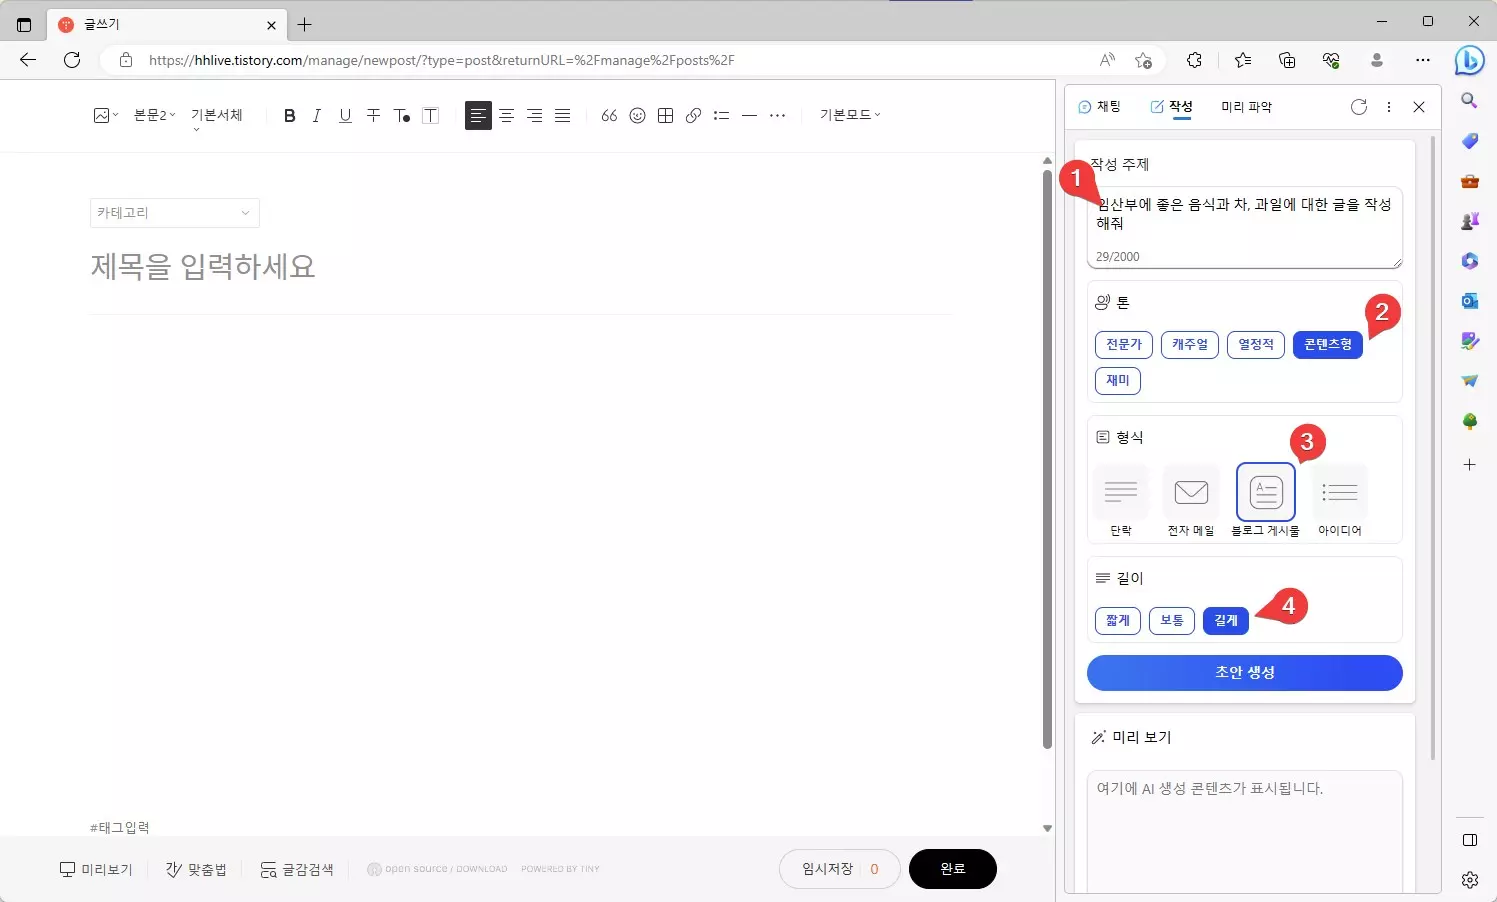Viewport: 1497px width, 902px height.
Task: Switch to the 작성 tab
Action: point(1171,107)
